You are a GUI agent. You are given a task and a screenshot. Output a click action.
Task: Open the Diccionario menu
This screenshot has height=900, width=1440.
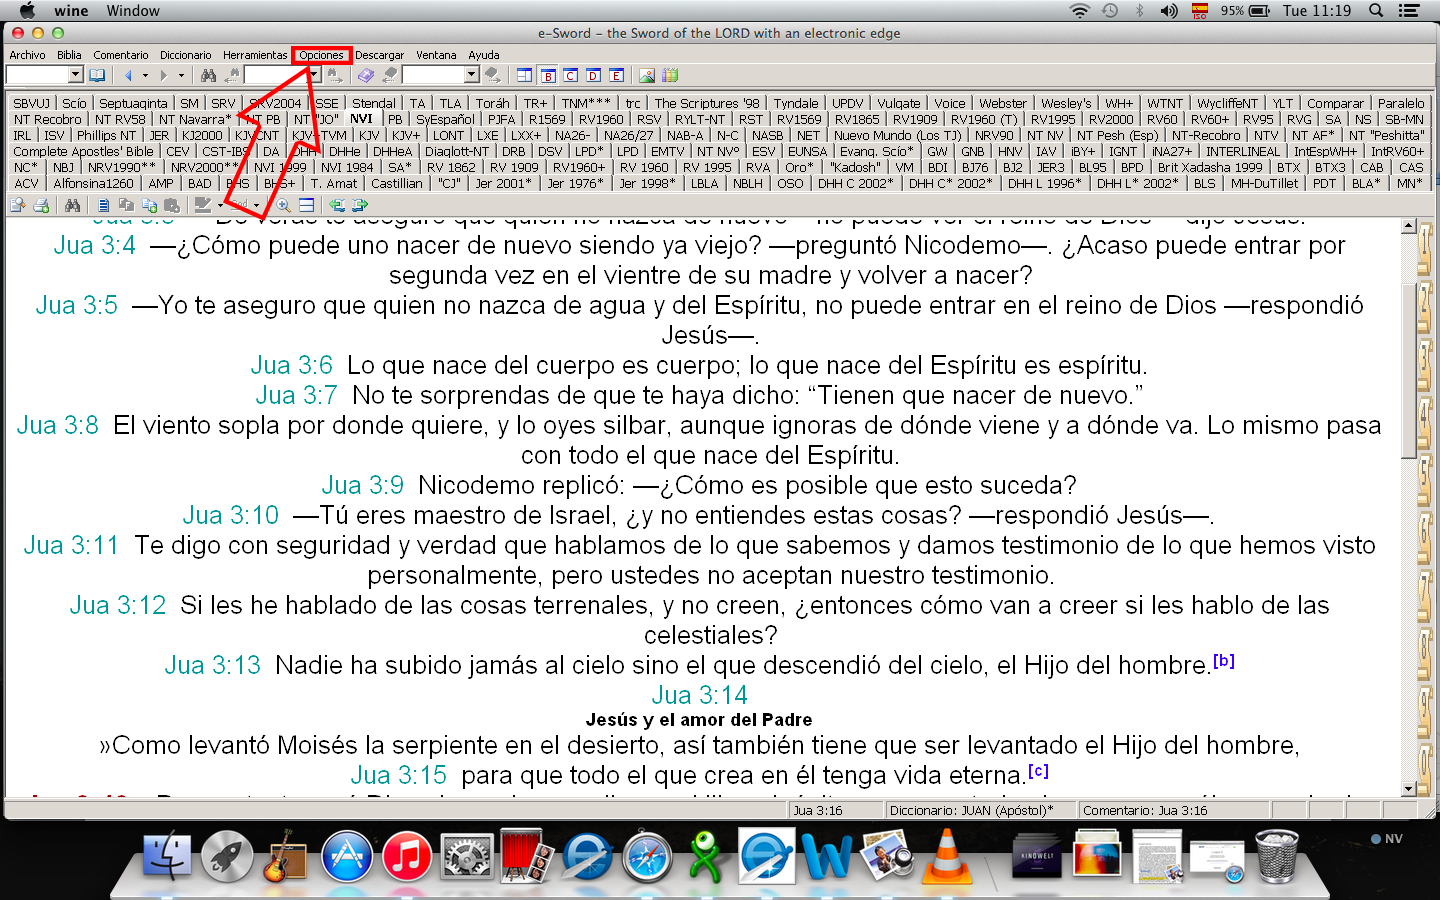(186, 55)
